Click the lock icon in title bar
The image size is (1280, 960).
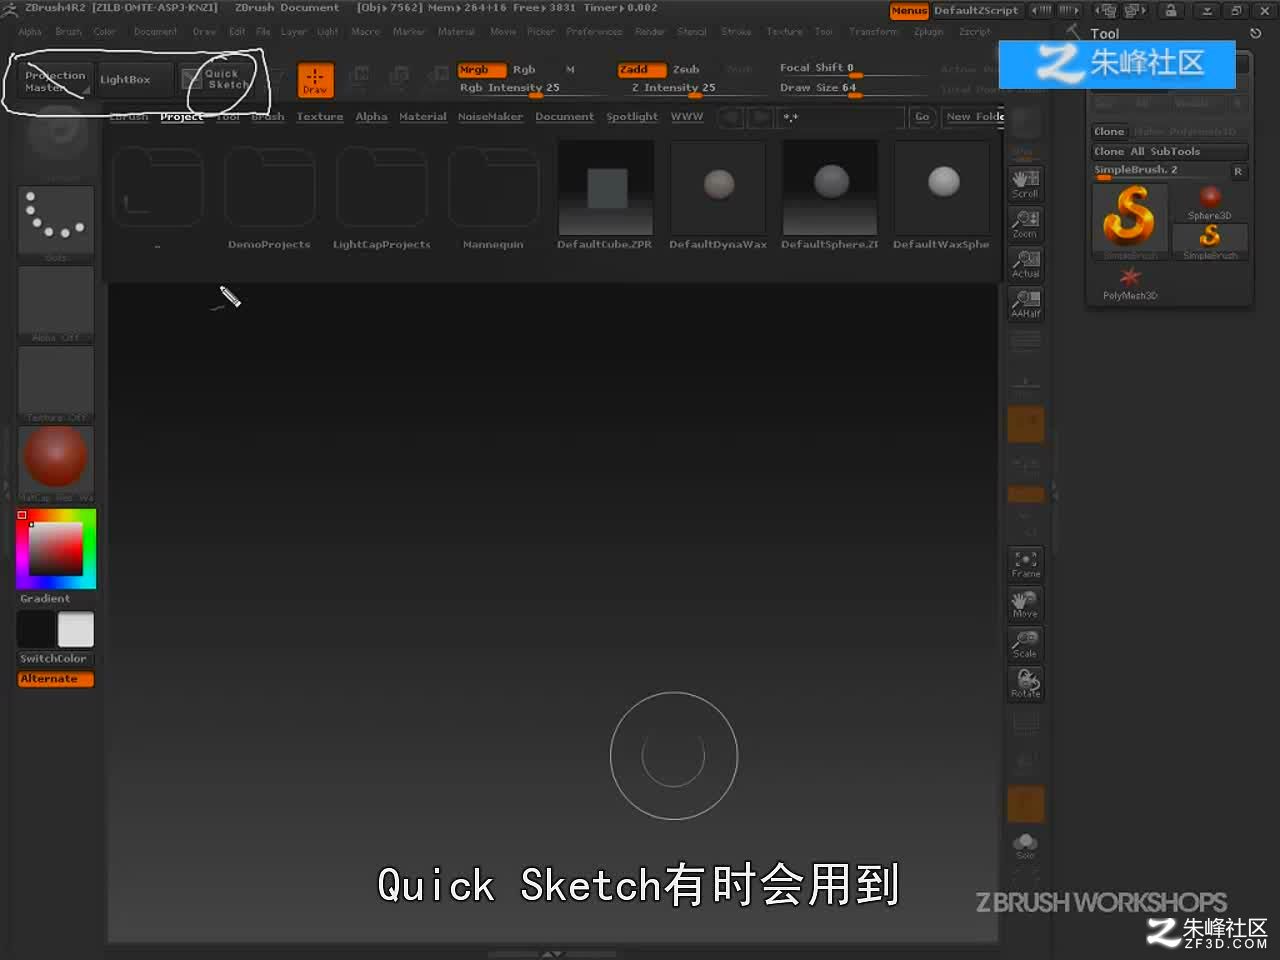pyautogui.click(x=1170, y=11)
